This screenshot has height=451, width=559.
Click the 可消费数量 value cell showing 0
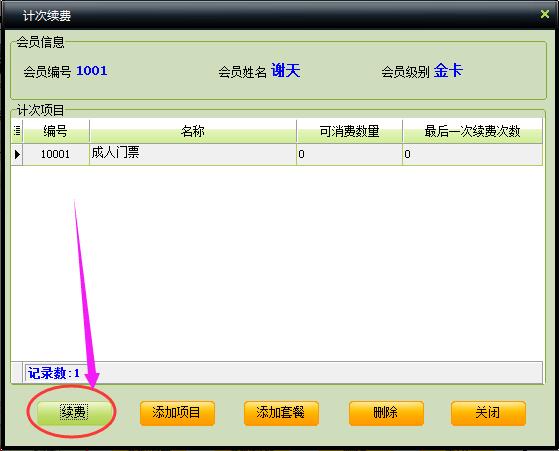349,154
